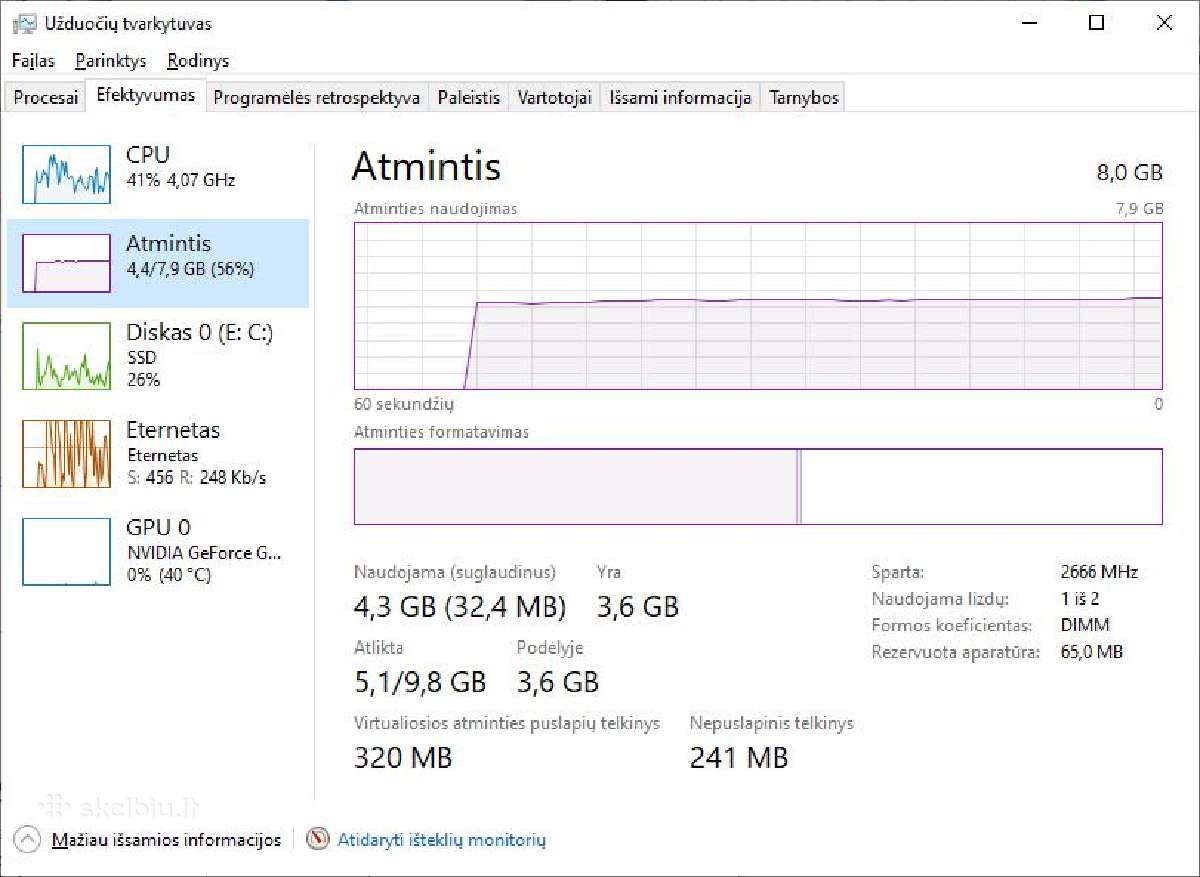Select the CPU usage graph thumbnail
Image resolution: width=1200 pixels, height=877 pixels.
tap(66, 173)
